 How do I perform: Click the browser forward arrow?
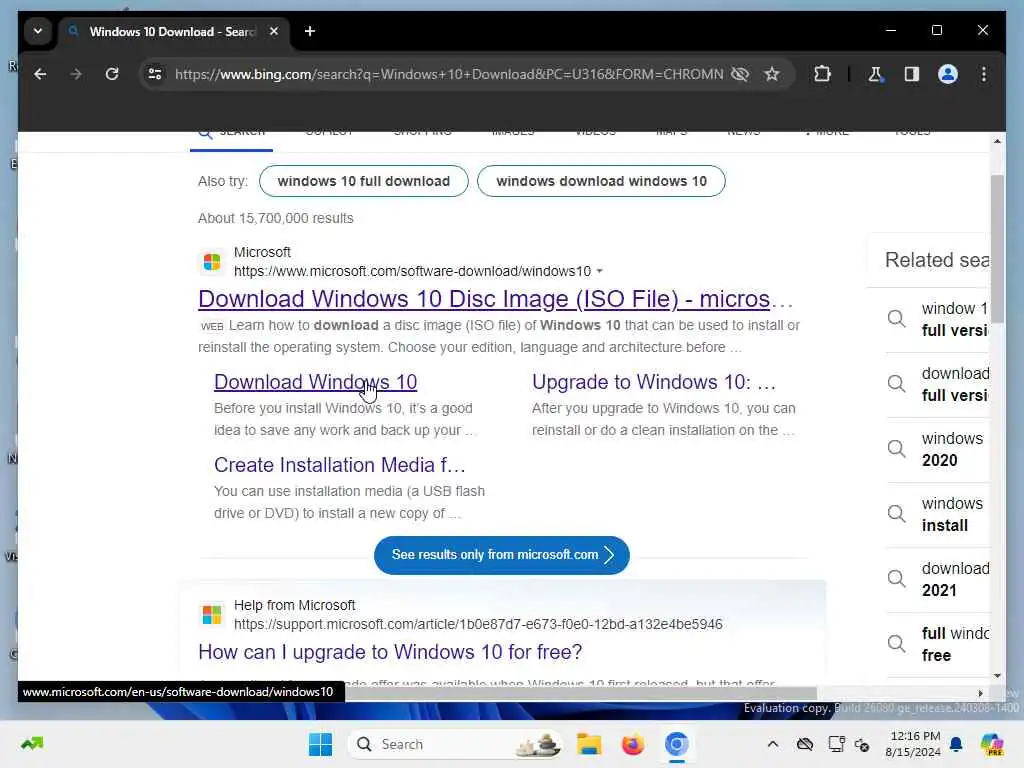(76, 74)
